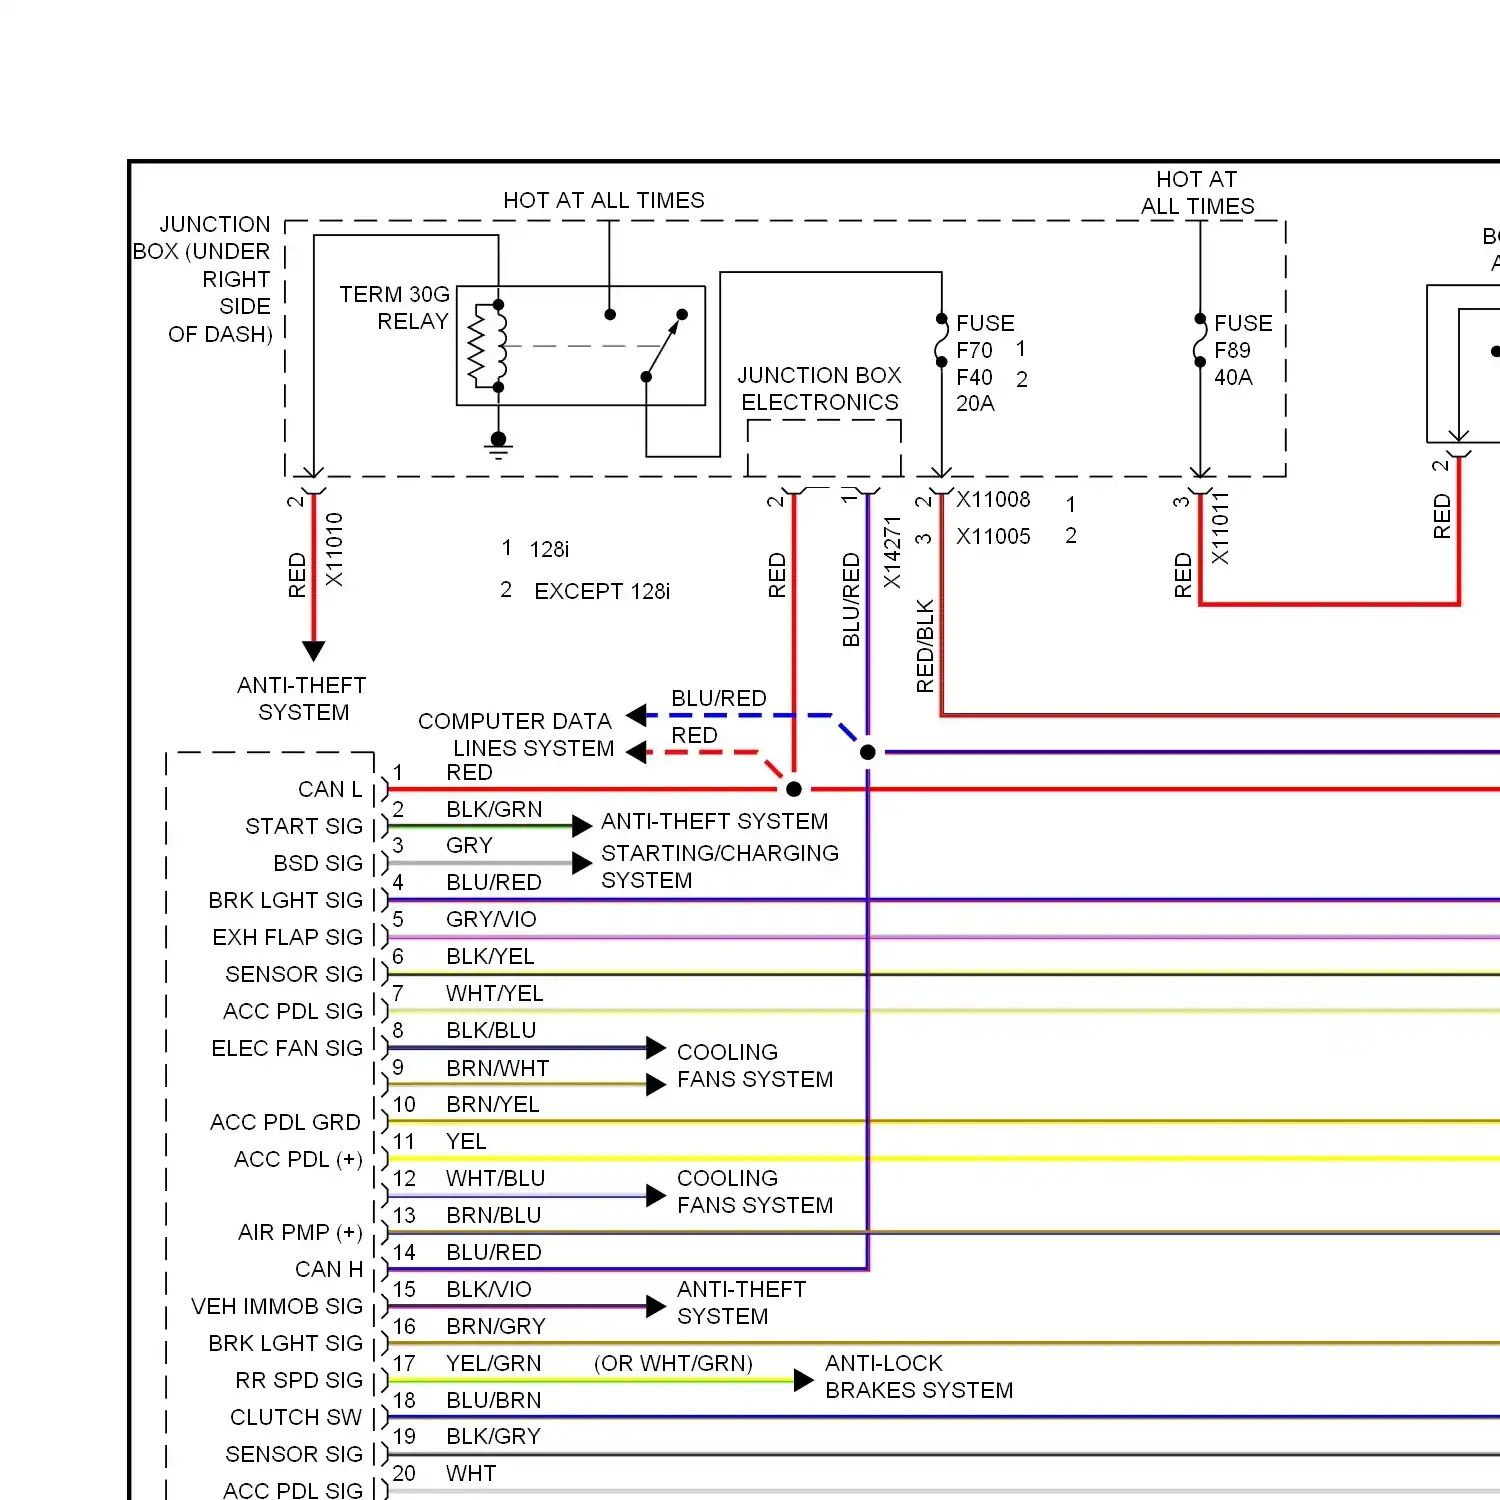Click the COOLING FANS SYSTEM label beside WHT/BLU wire
The height and width of the screenshot is (1500, 1500).
coord(755,1192)
